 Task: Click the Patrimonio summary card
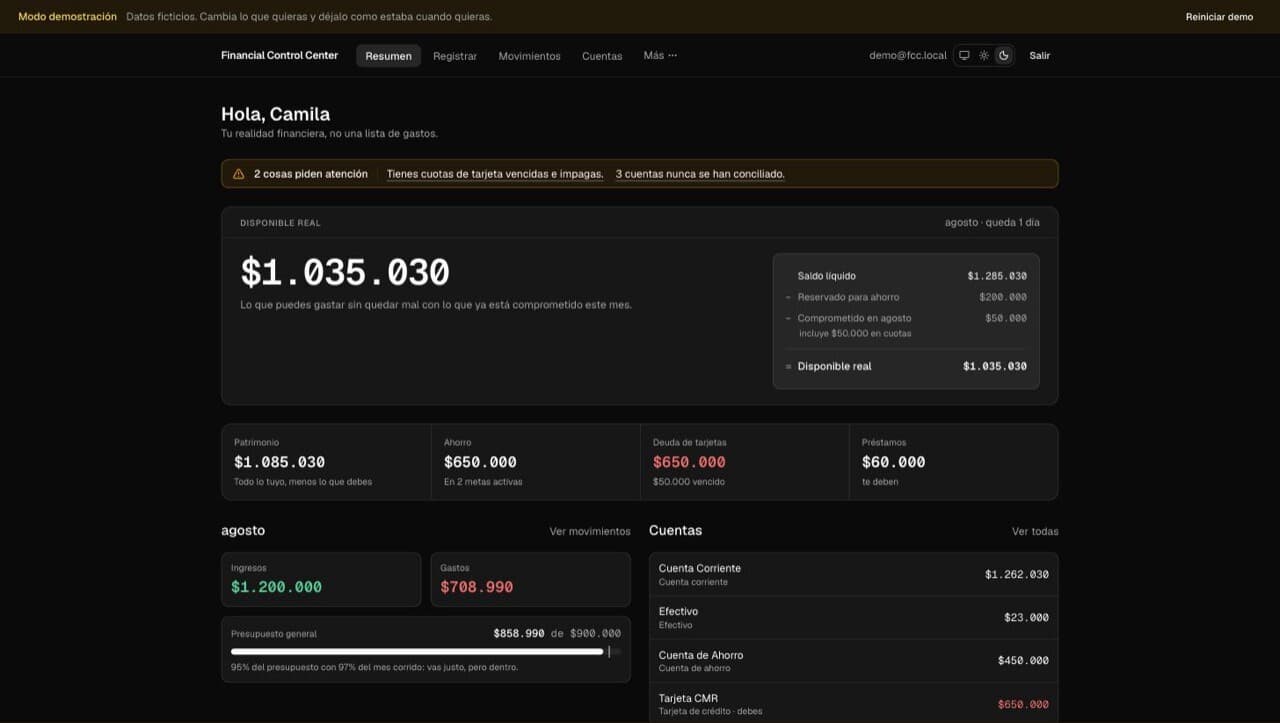[x=326, y=462]
